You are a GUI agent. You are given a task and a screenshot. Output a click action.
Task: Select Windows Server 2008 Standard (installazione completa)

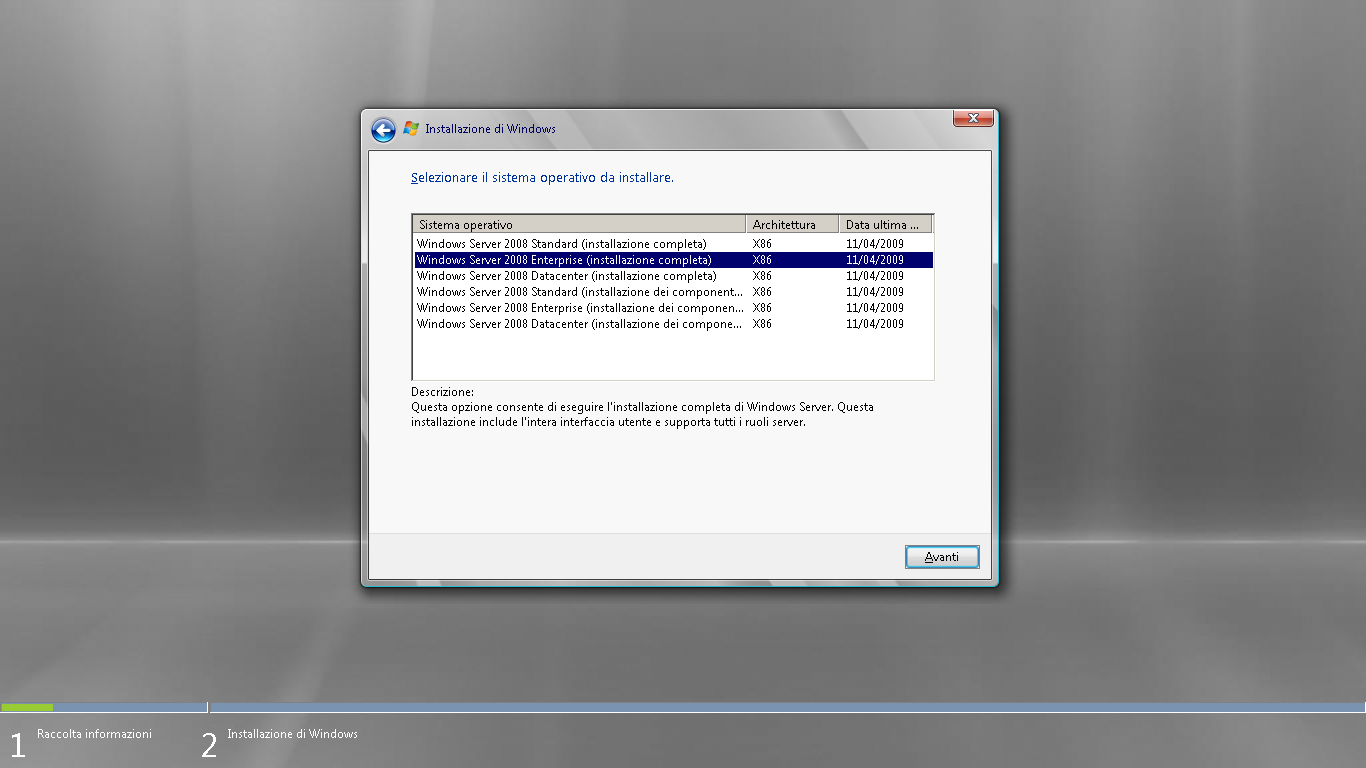coord(673,244)
